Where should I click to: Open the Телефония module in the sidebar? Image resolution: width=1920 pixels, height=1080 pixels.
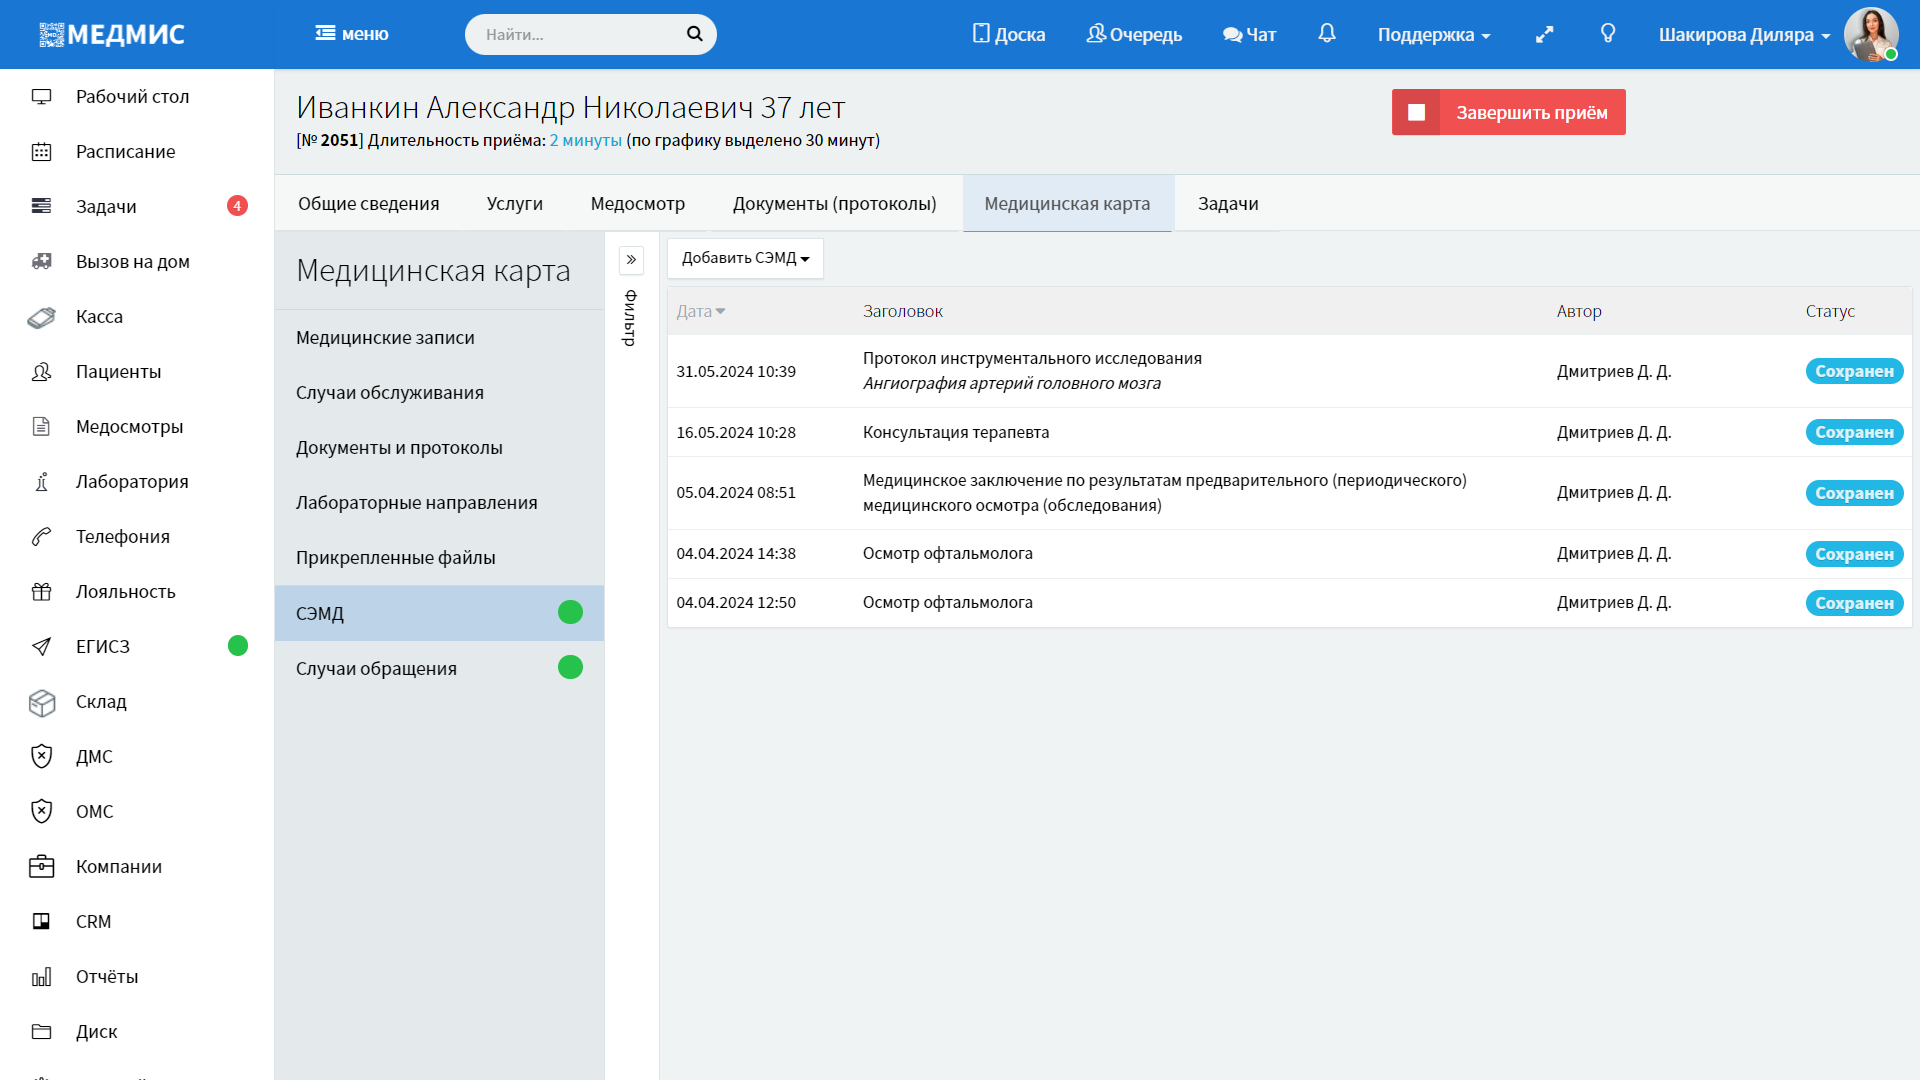pos(122,537)
